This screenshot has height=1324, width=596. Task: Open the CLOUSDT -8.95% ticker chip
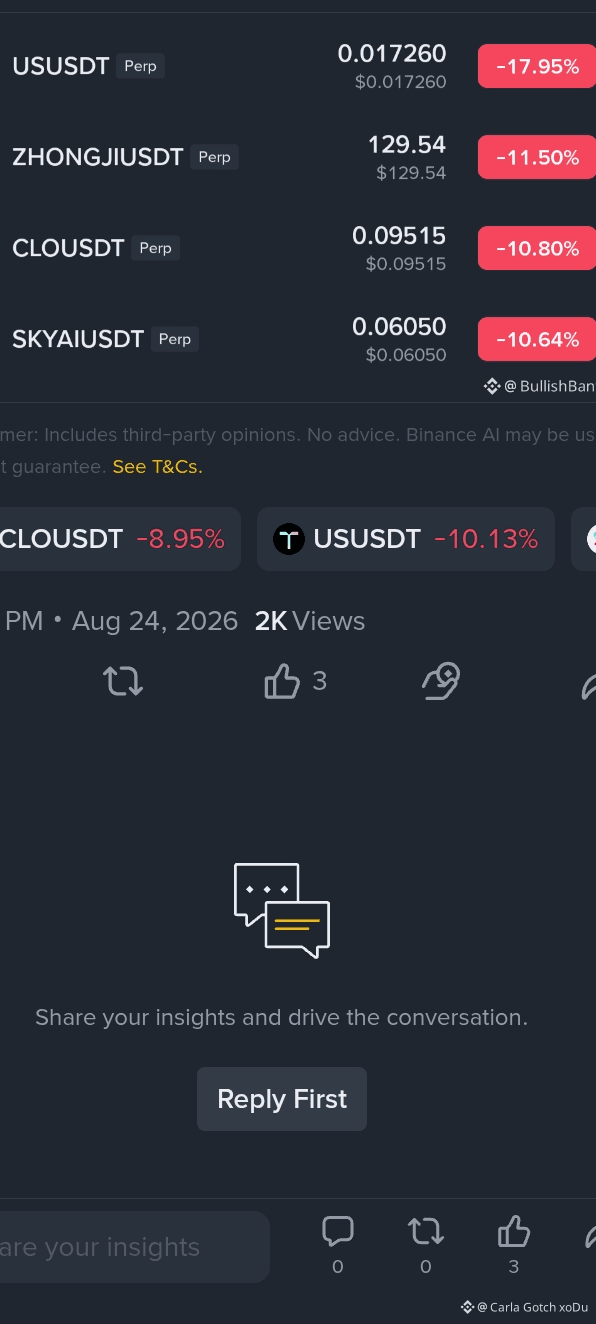click(x=118, y=539)
